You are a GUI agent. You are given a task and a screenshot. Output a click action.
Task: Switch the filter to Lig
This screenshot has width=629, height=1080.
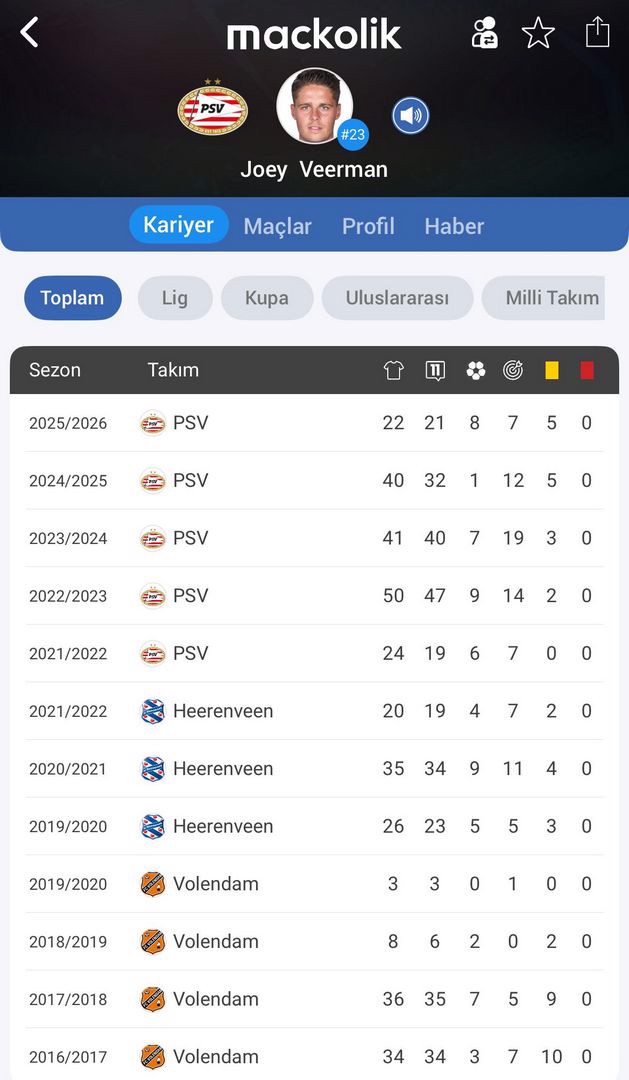(x=175, y=298)
